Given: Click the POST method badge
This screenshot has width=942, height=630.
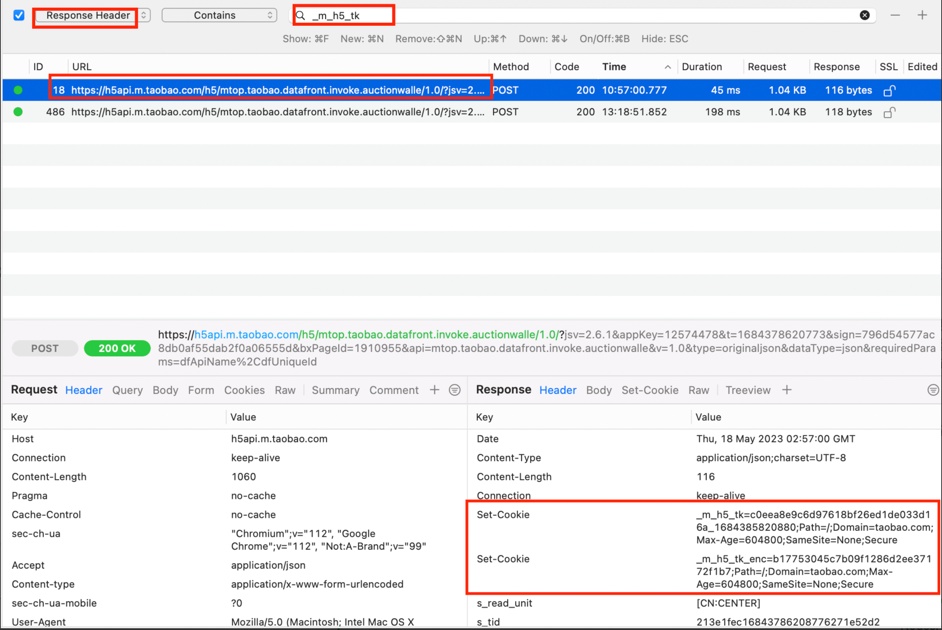Looking at the screenshot, I should pos(45,348).
